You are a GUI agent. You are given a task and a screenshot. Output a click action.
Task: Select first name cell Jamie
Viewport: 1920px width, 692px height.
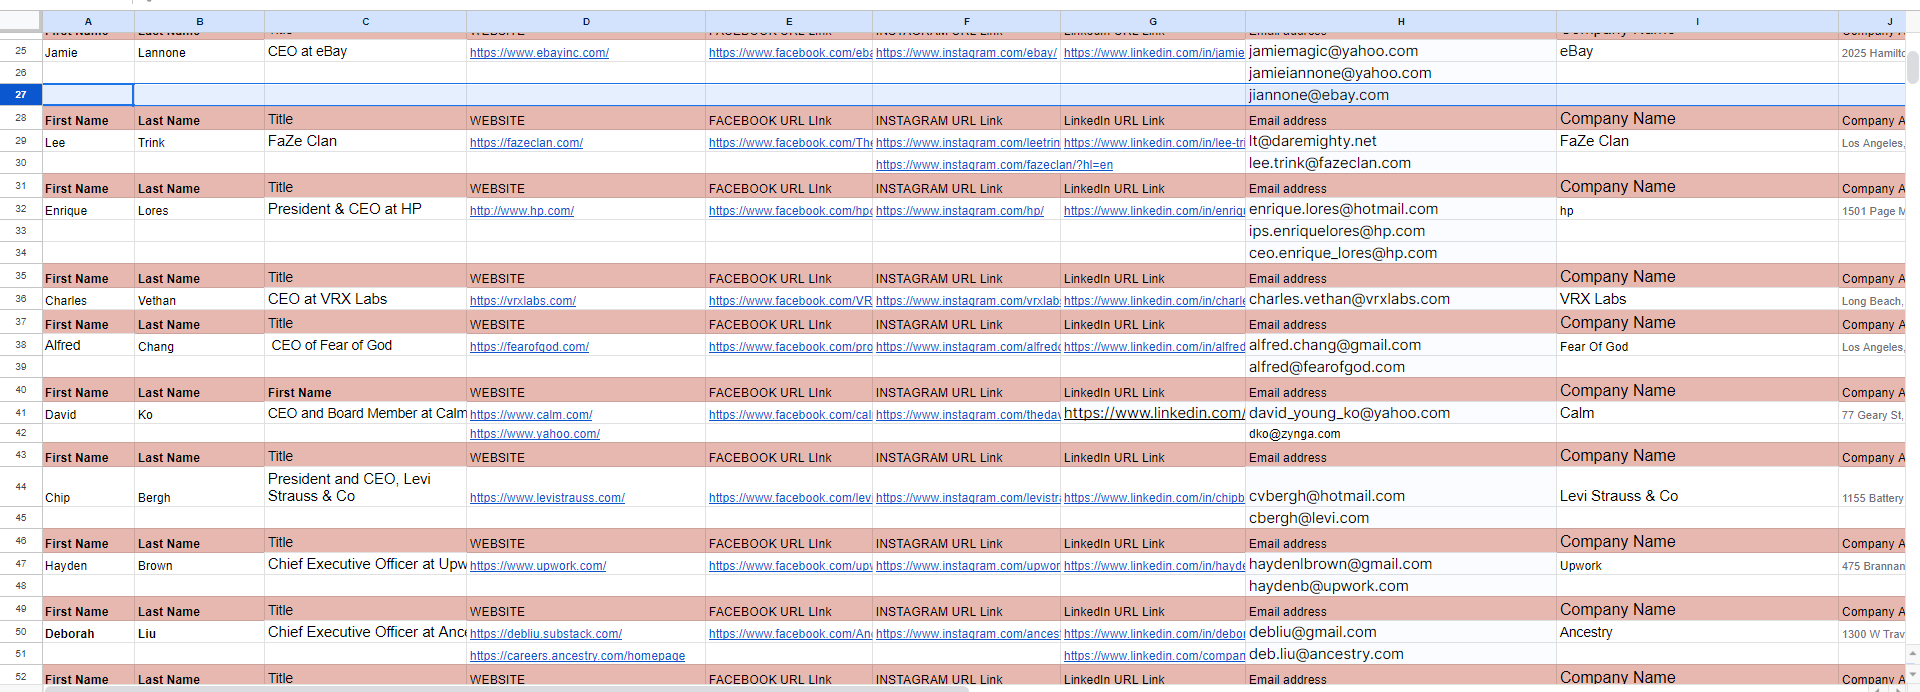click(x=88, y=52)
